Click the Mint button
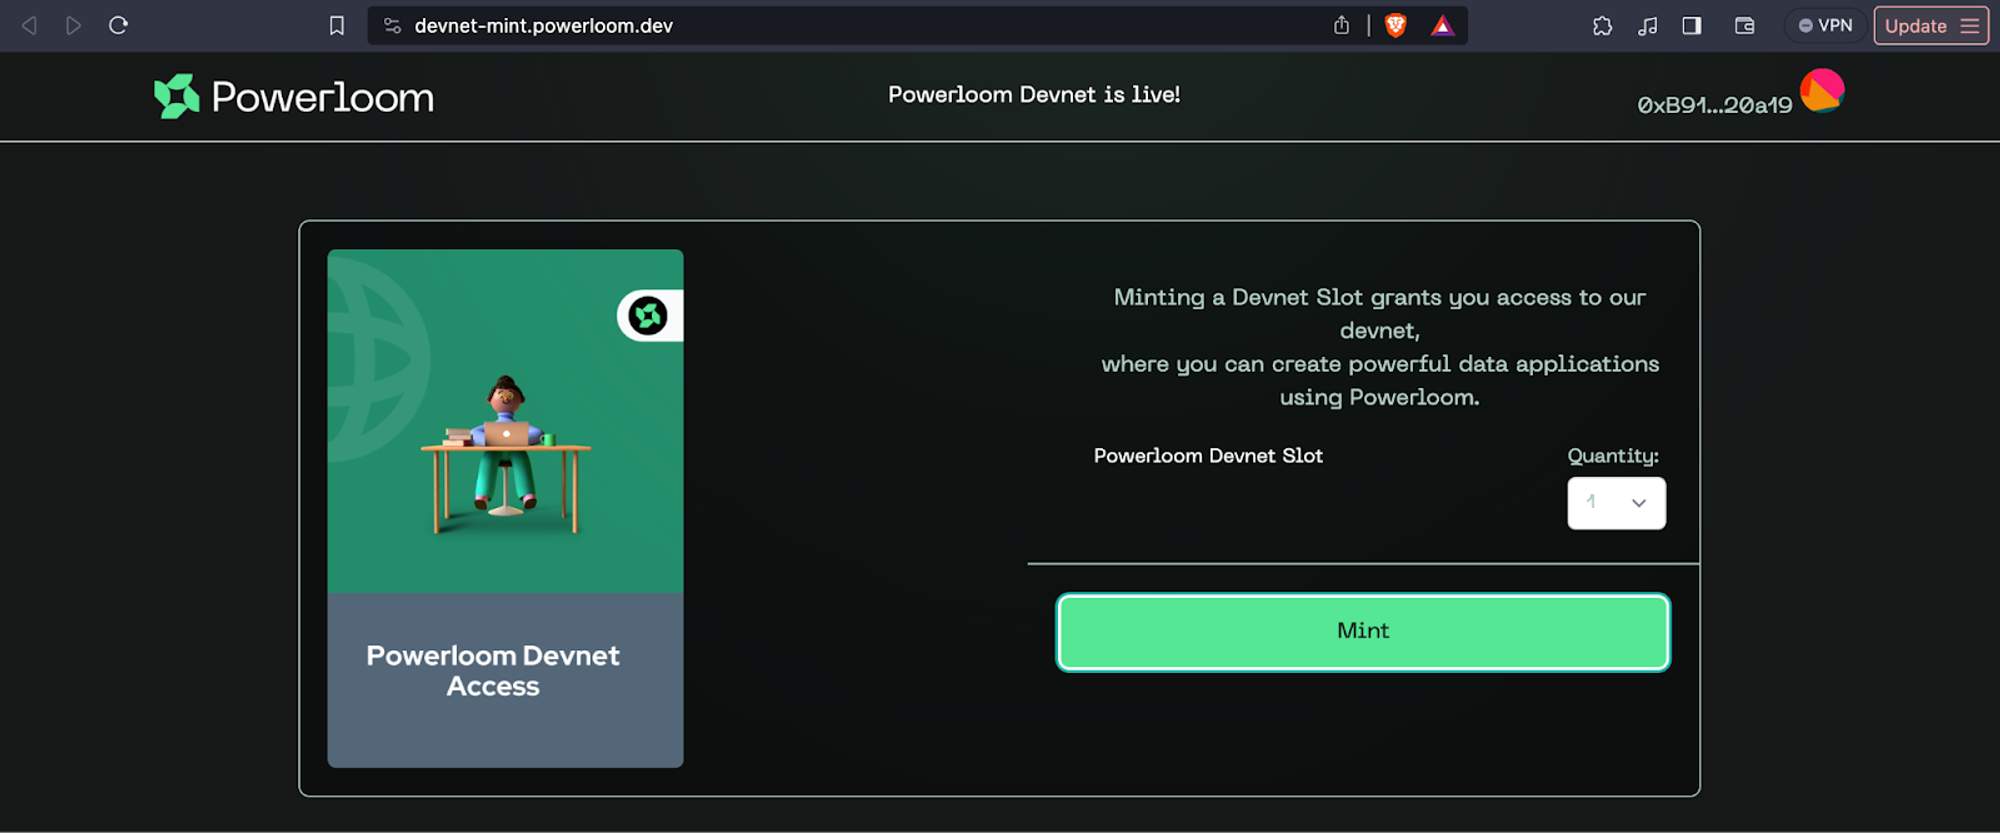The image size is (2000, 833). pos(1363,632)
